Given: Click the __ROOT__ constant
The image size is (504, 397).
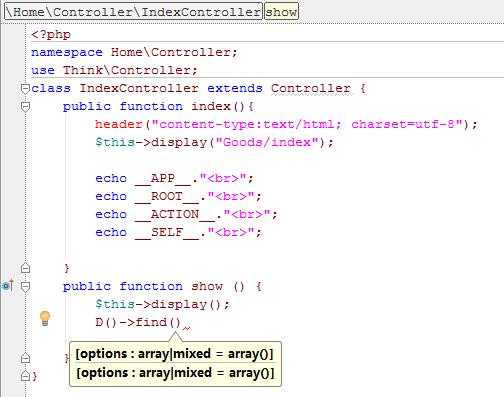Looking at the screenshot, I should (167, 196).
